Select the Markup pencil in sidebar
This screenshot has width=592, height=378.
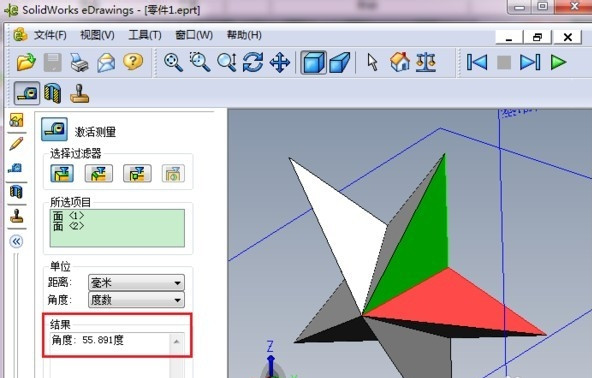click(16, 144)
